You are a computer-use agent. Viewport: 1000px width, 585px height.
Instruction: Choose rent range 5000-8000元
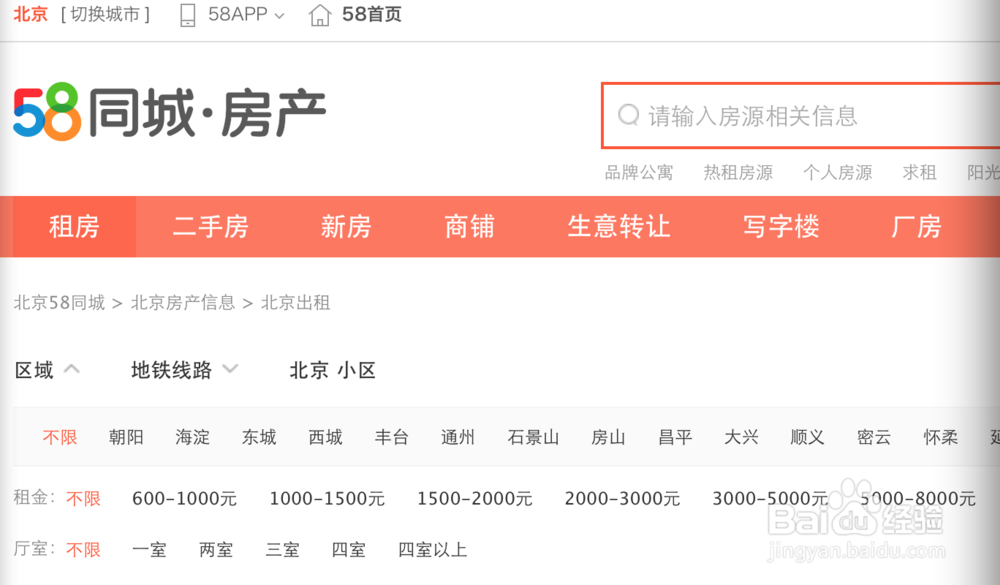tap(918, 498)
